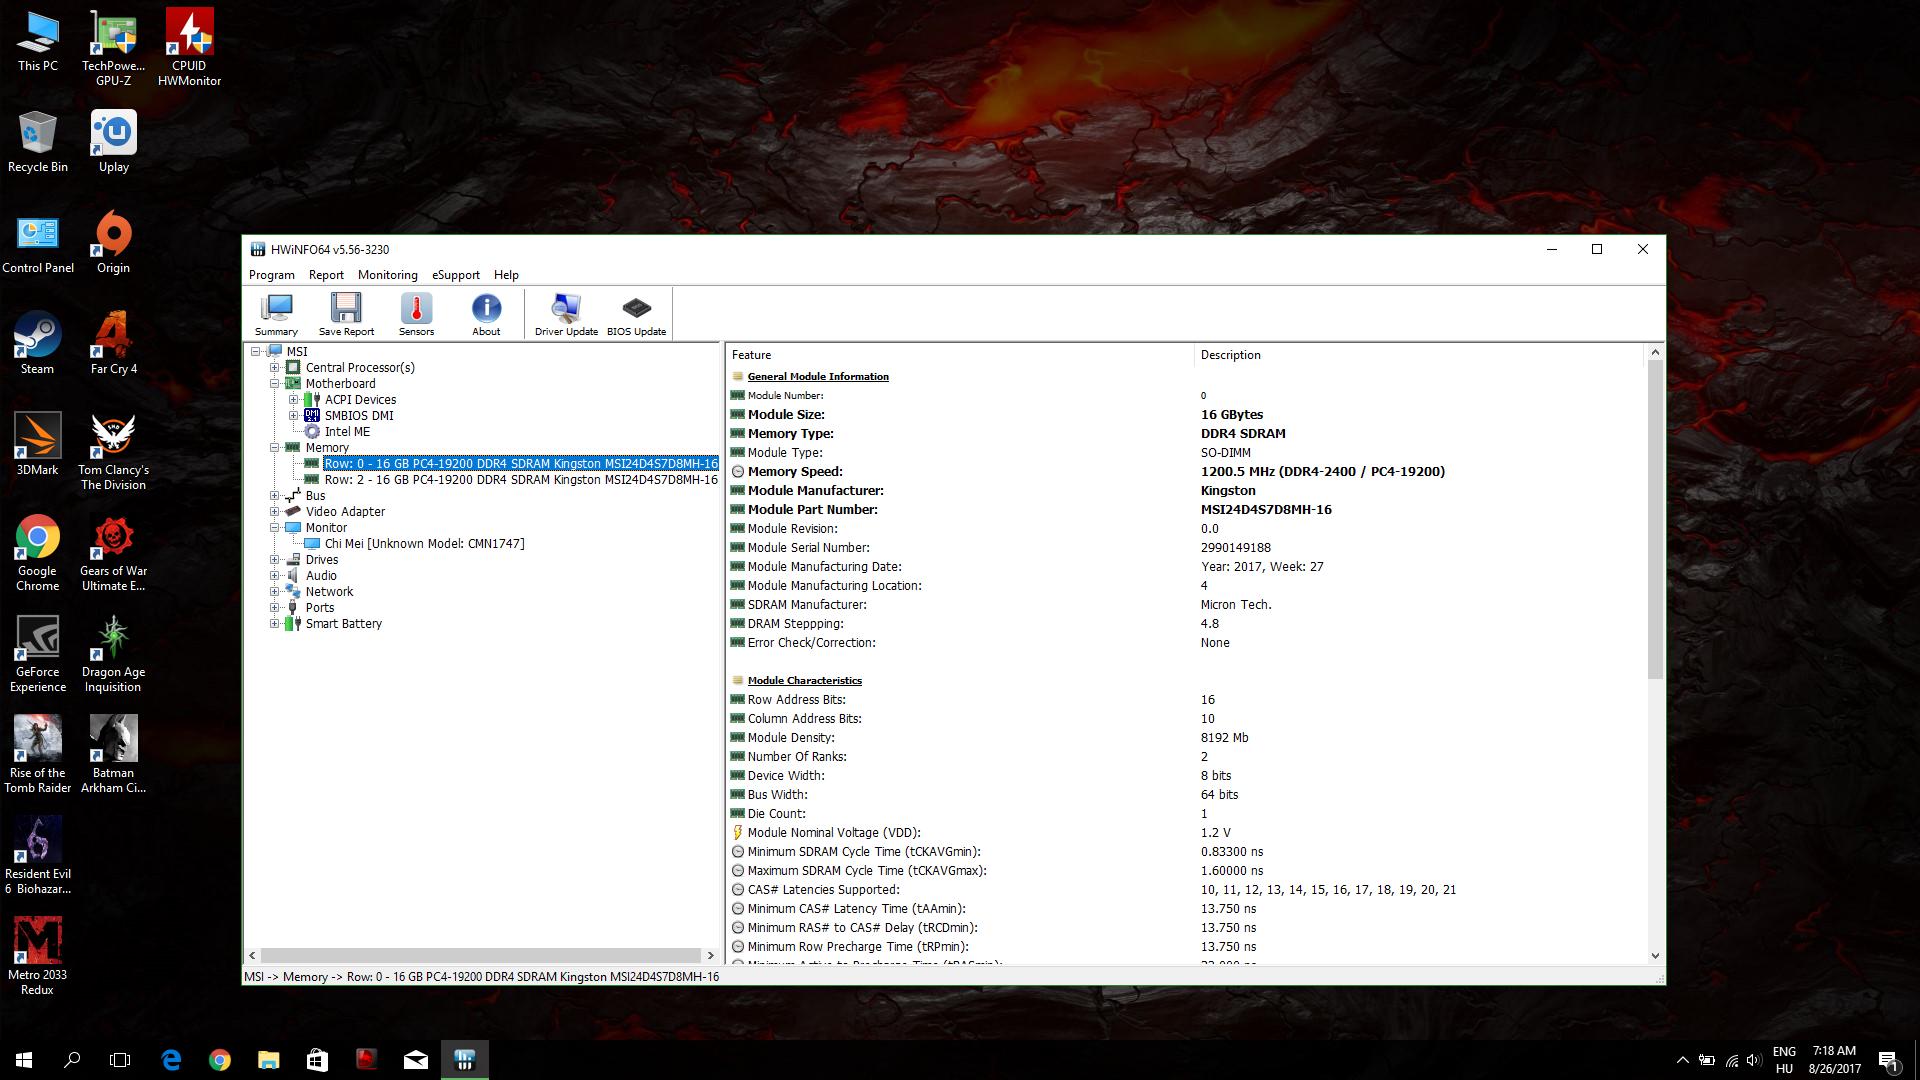Screen dimensions: 1920x1080
Task: Select Chi Mei monitor entry
Action: [424, 543]
